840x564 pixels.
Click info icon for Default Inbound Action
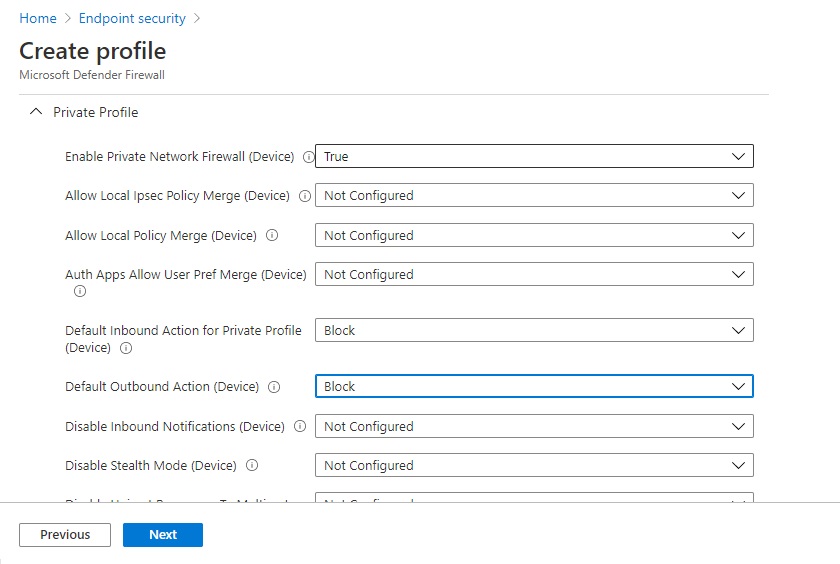click(126, 348)
